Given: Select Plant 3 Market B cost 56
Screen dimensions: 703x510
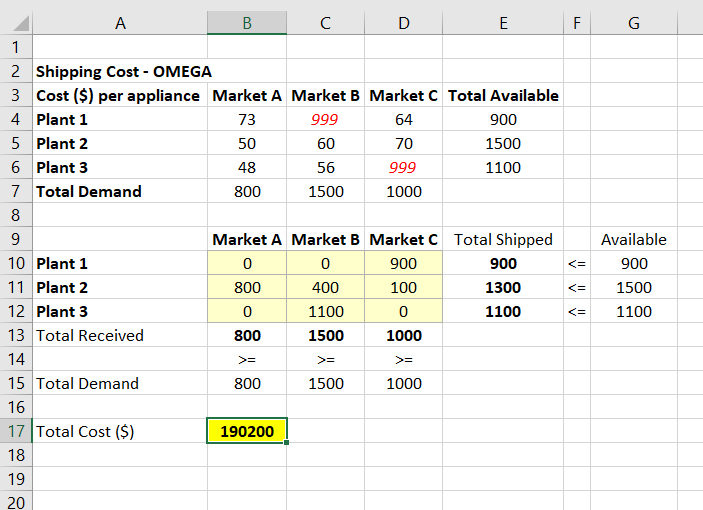Looking at the screenshot, I should pyautogui.click(x=325, y=167).
